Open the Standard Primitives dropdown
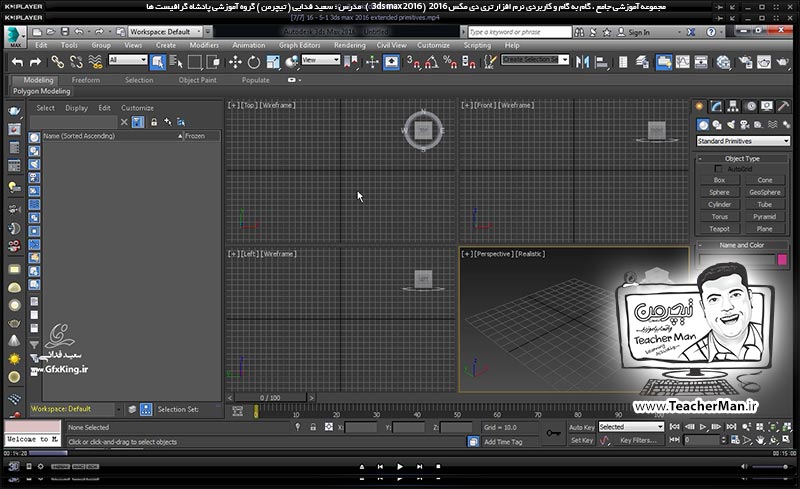The height and width of the screenshot is (489, 800). (x=743, y=141)
